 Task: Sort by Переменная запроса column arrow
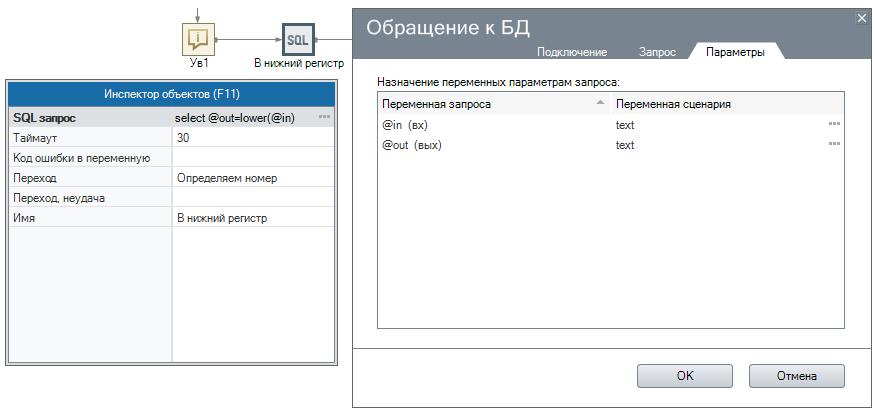pyautogui.click(x=600, y=103)
